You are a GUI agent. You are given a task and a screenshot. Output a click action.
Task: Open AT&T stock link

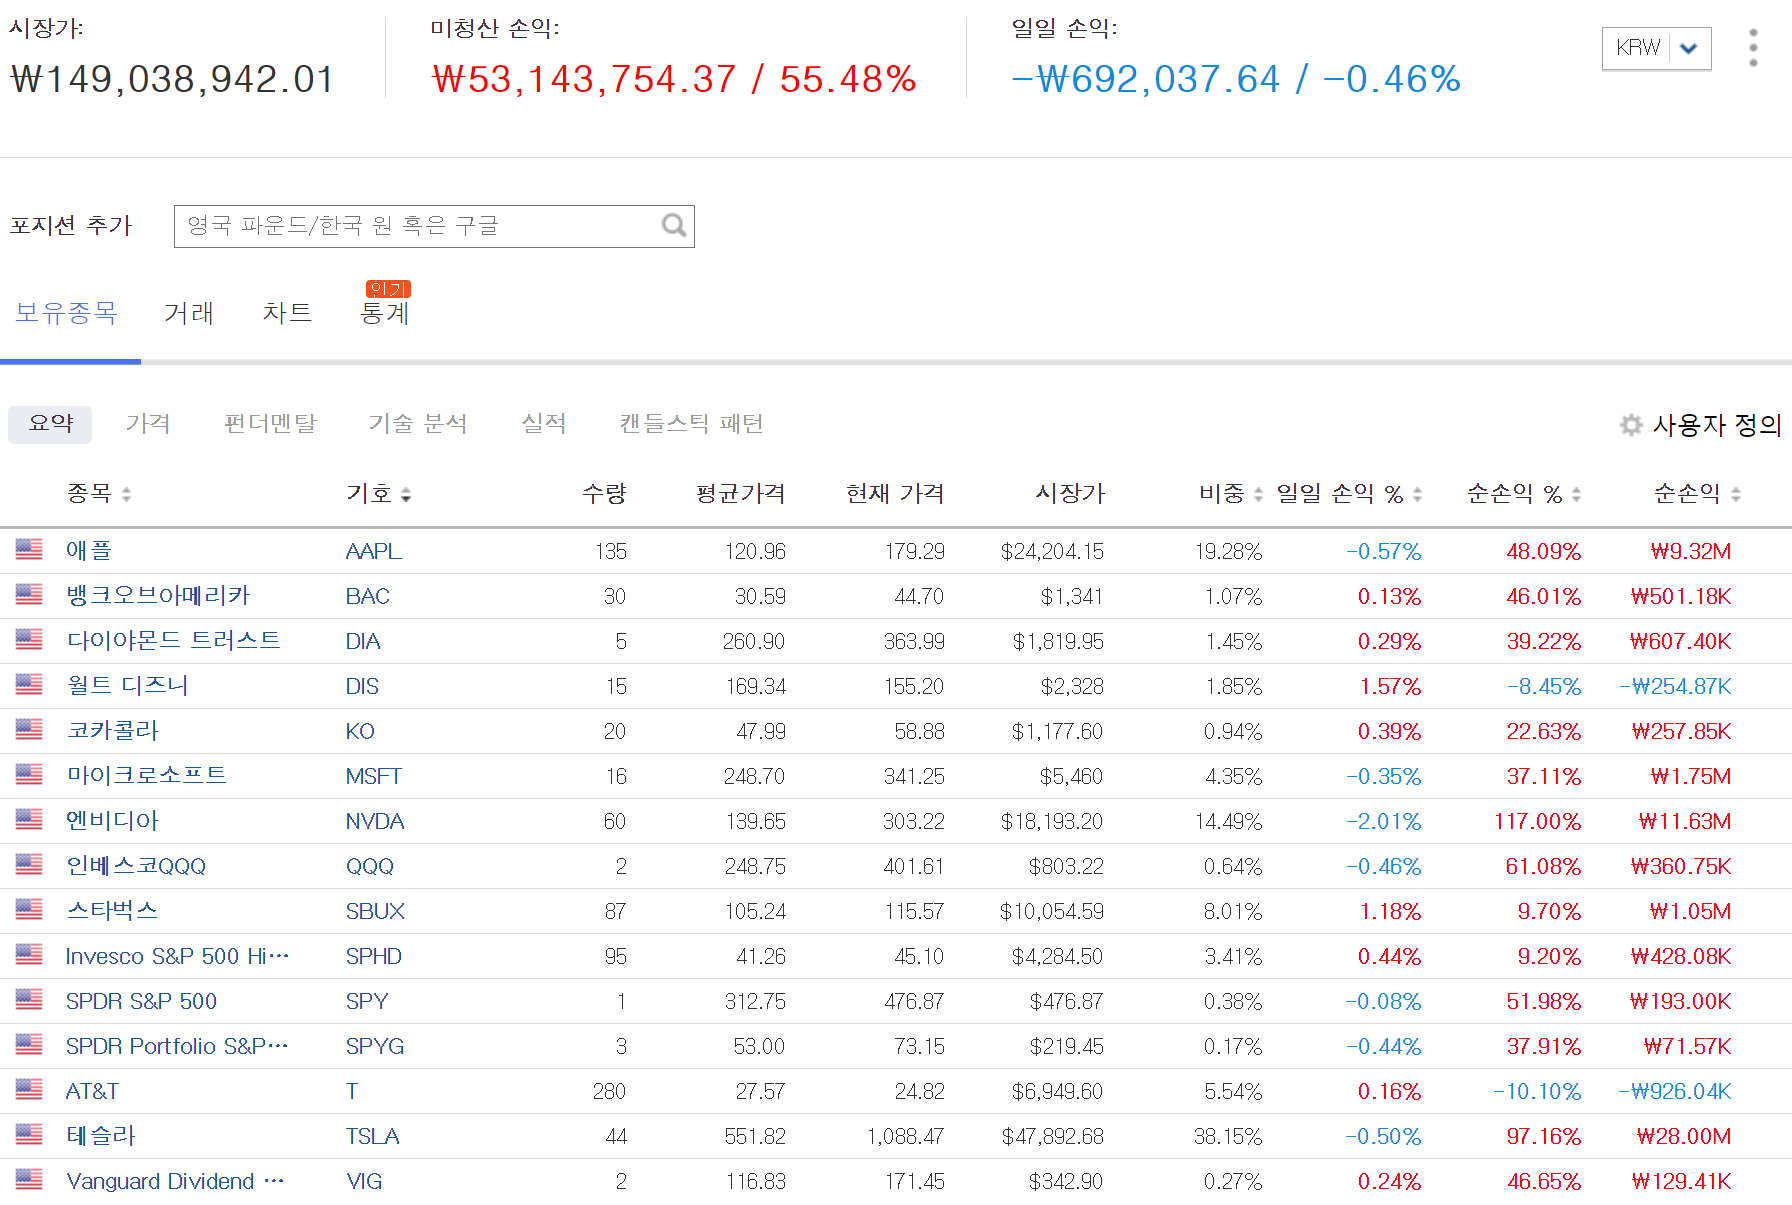[92, 1091]
